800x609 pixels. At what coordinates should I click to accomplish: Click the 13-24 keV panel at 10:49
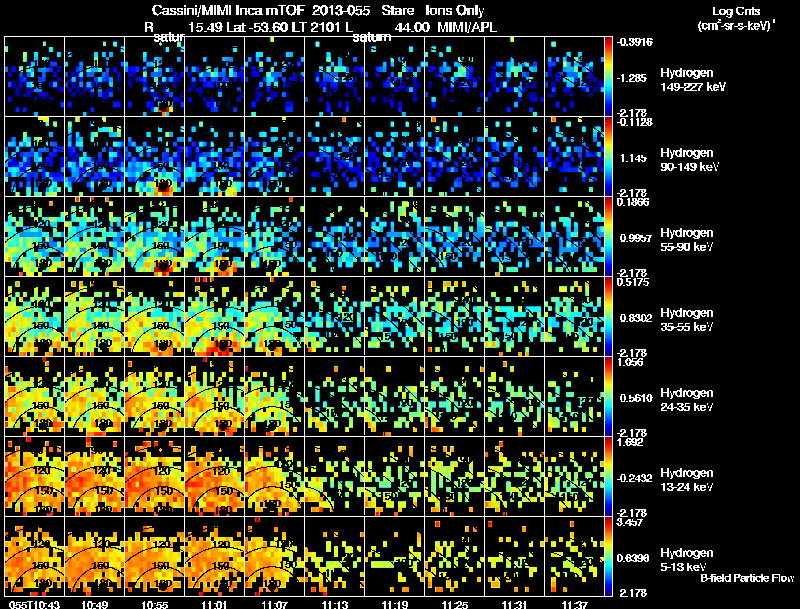pos(95,477)
